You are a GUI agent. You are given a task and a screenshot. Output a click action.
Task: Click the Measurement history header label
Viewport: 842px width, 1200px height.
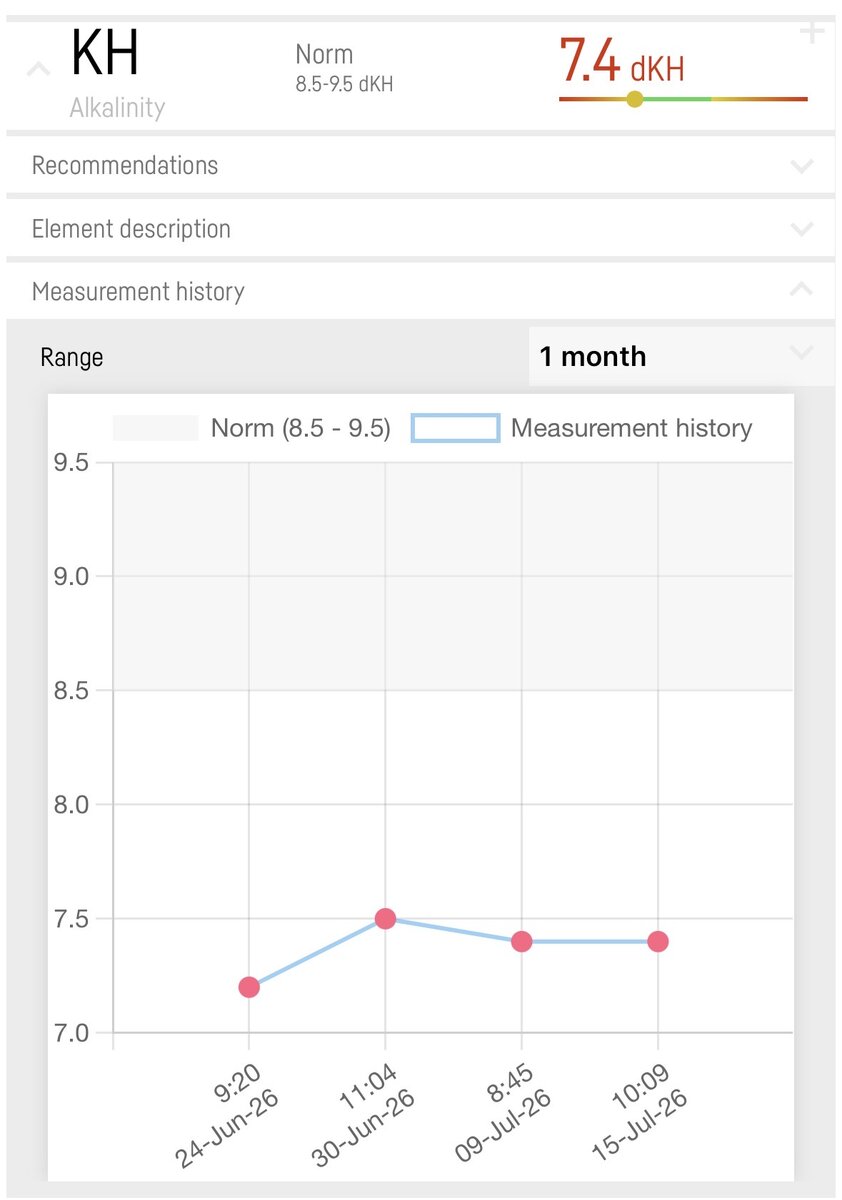[x=138, y=291]
